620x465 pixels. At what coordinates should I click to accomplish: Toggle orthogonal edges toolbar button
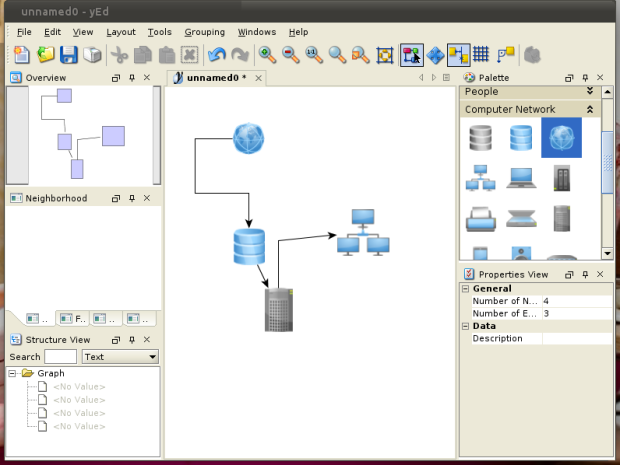(458, 55)
